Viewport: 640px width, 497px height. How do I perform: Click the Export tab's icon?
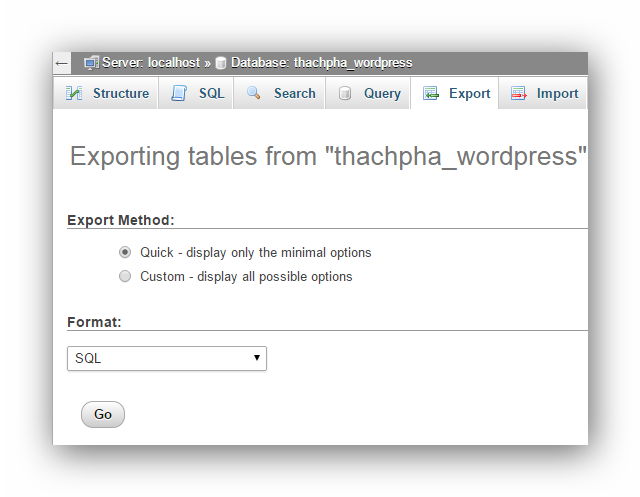pos(431,94)
